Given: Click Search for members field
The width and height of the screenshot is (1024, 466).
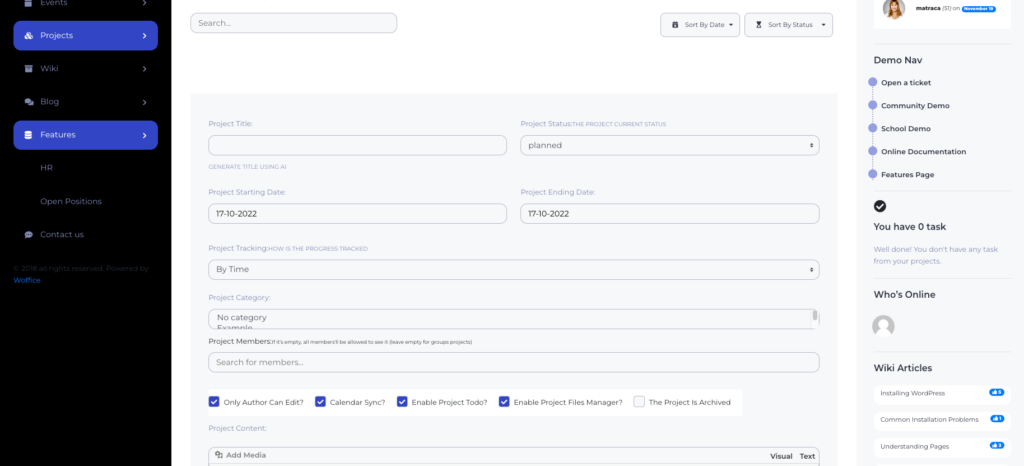Looking at the screenshot, I should 513,362.
